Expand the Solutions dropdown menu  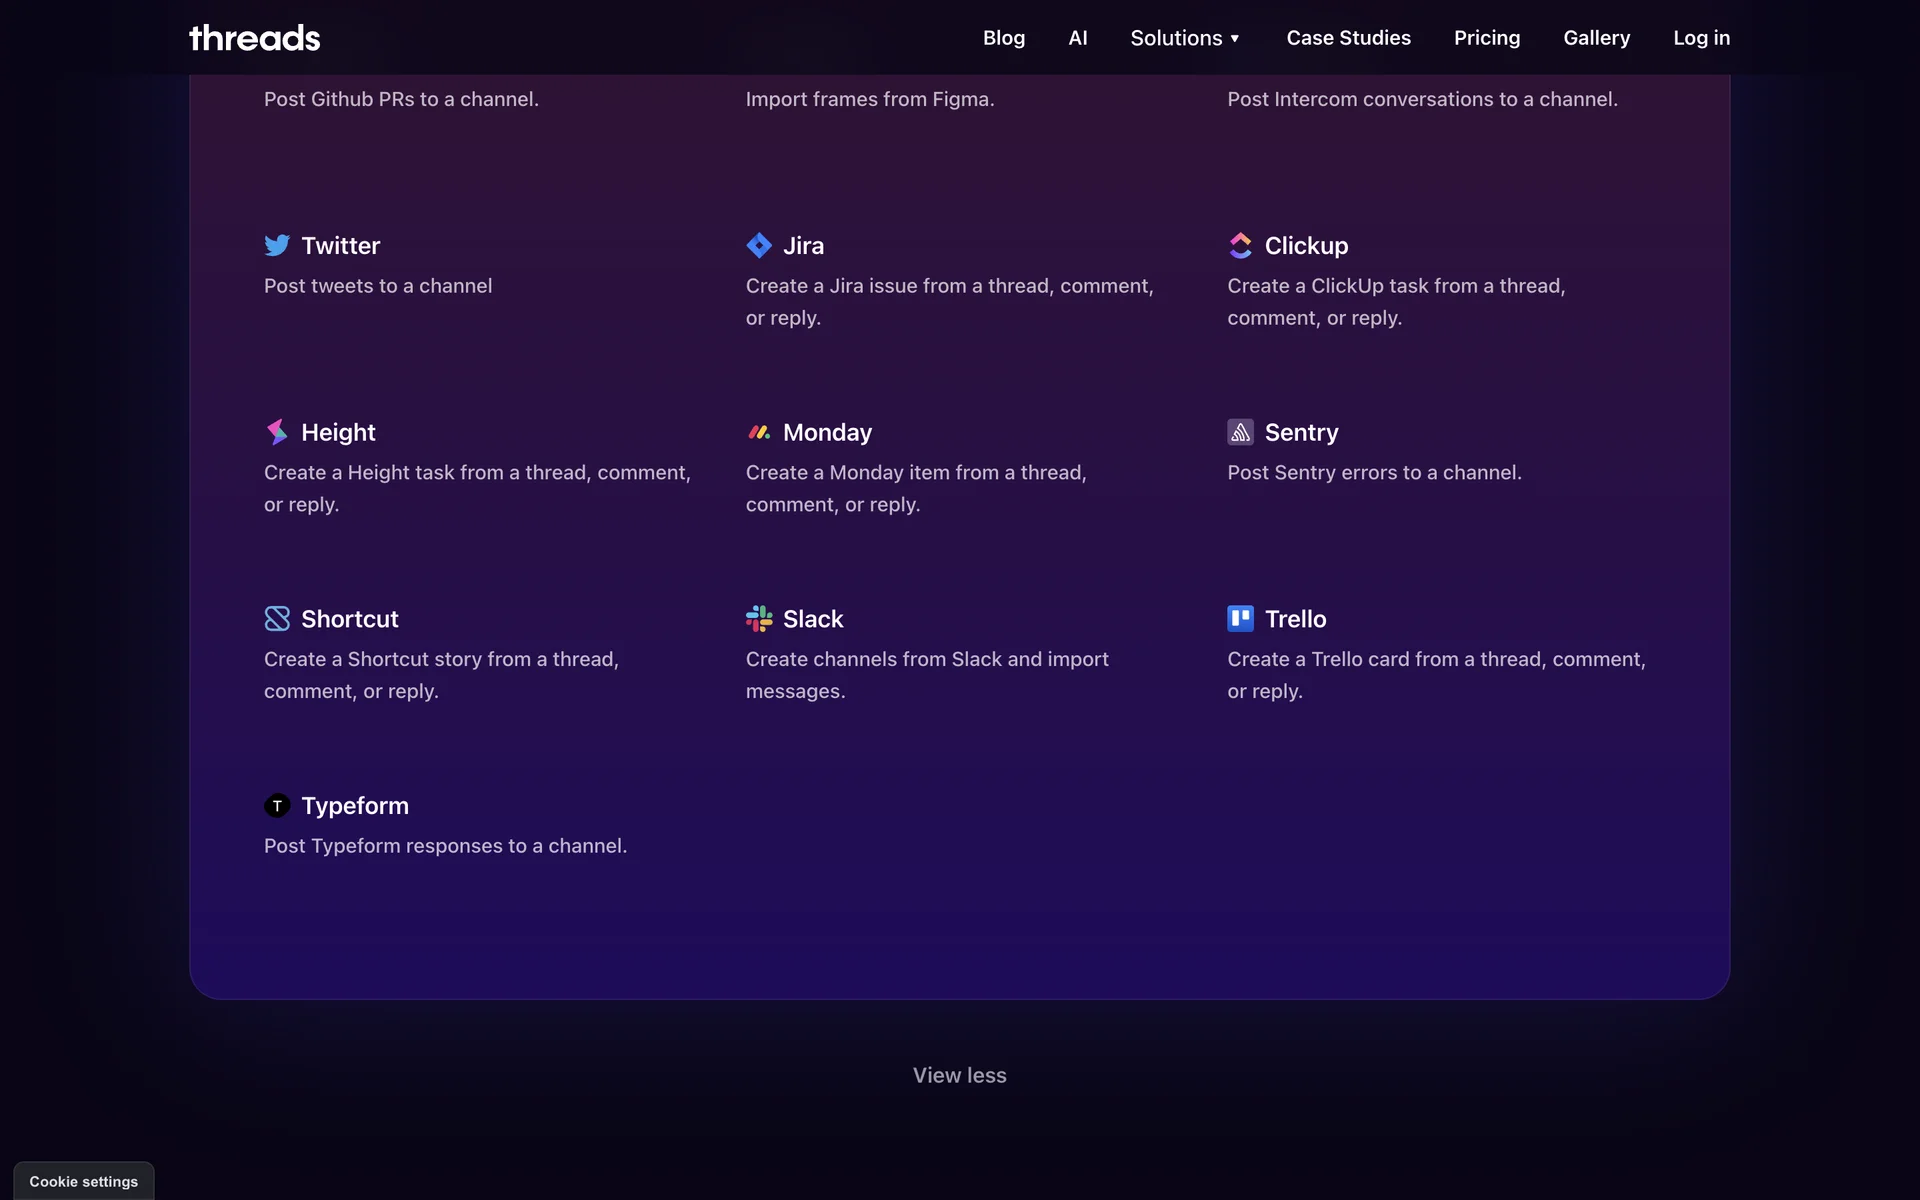(1185, 38)
